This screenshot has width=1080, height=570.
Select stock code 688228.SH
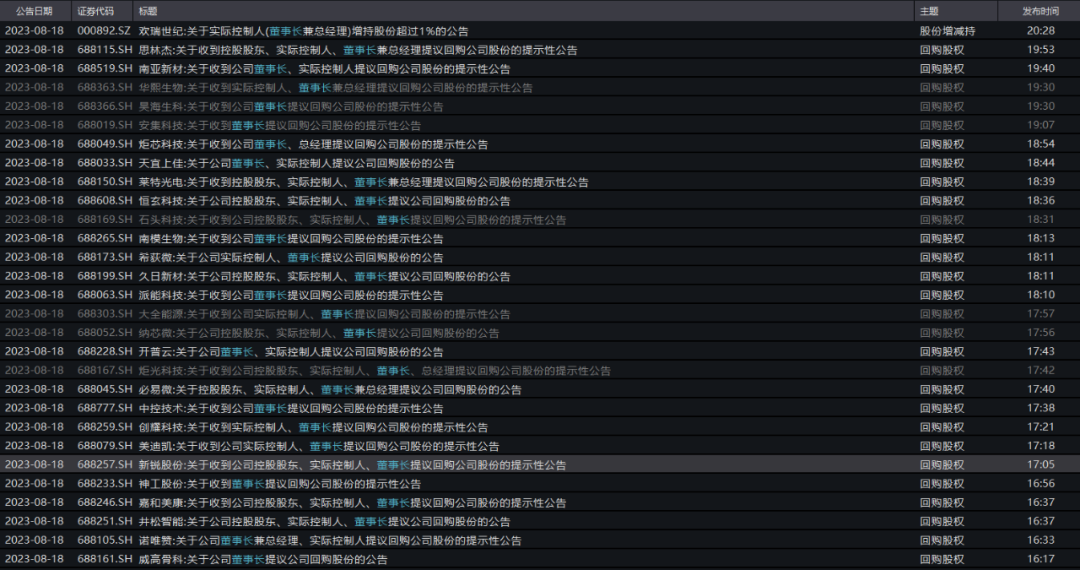tap(105, 352)
